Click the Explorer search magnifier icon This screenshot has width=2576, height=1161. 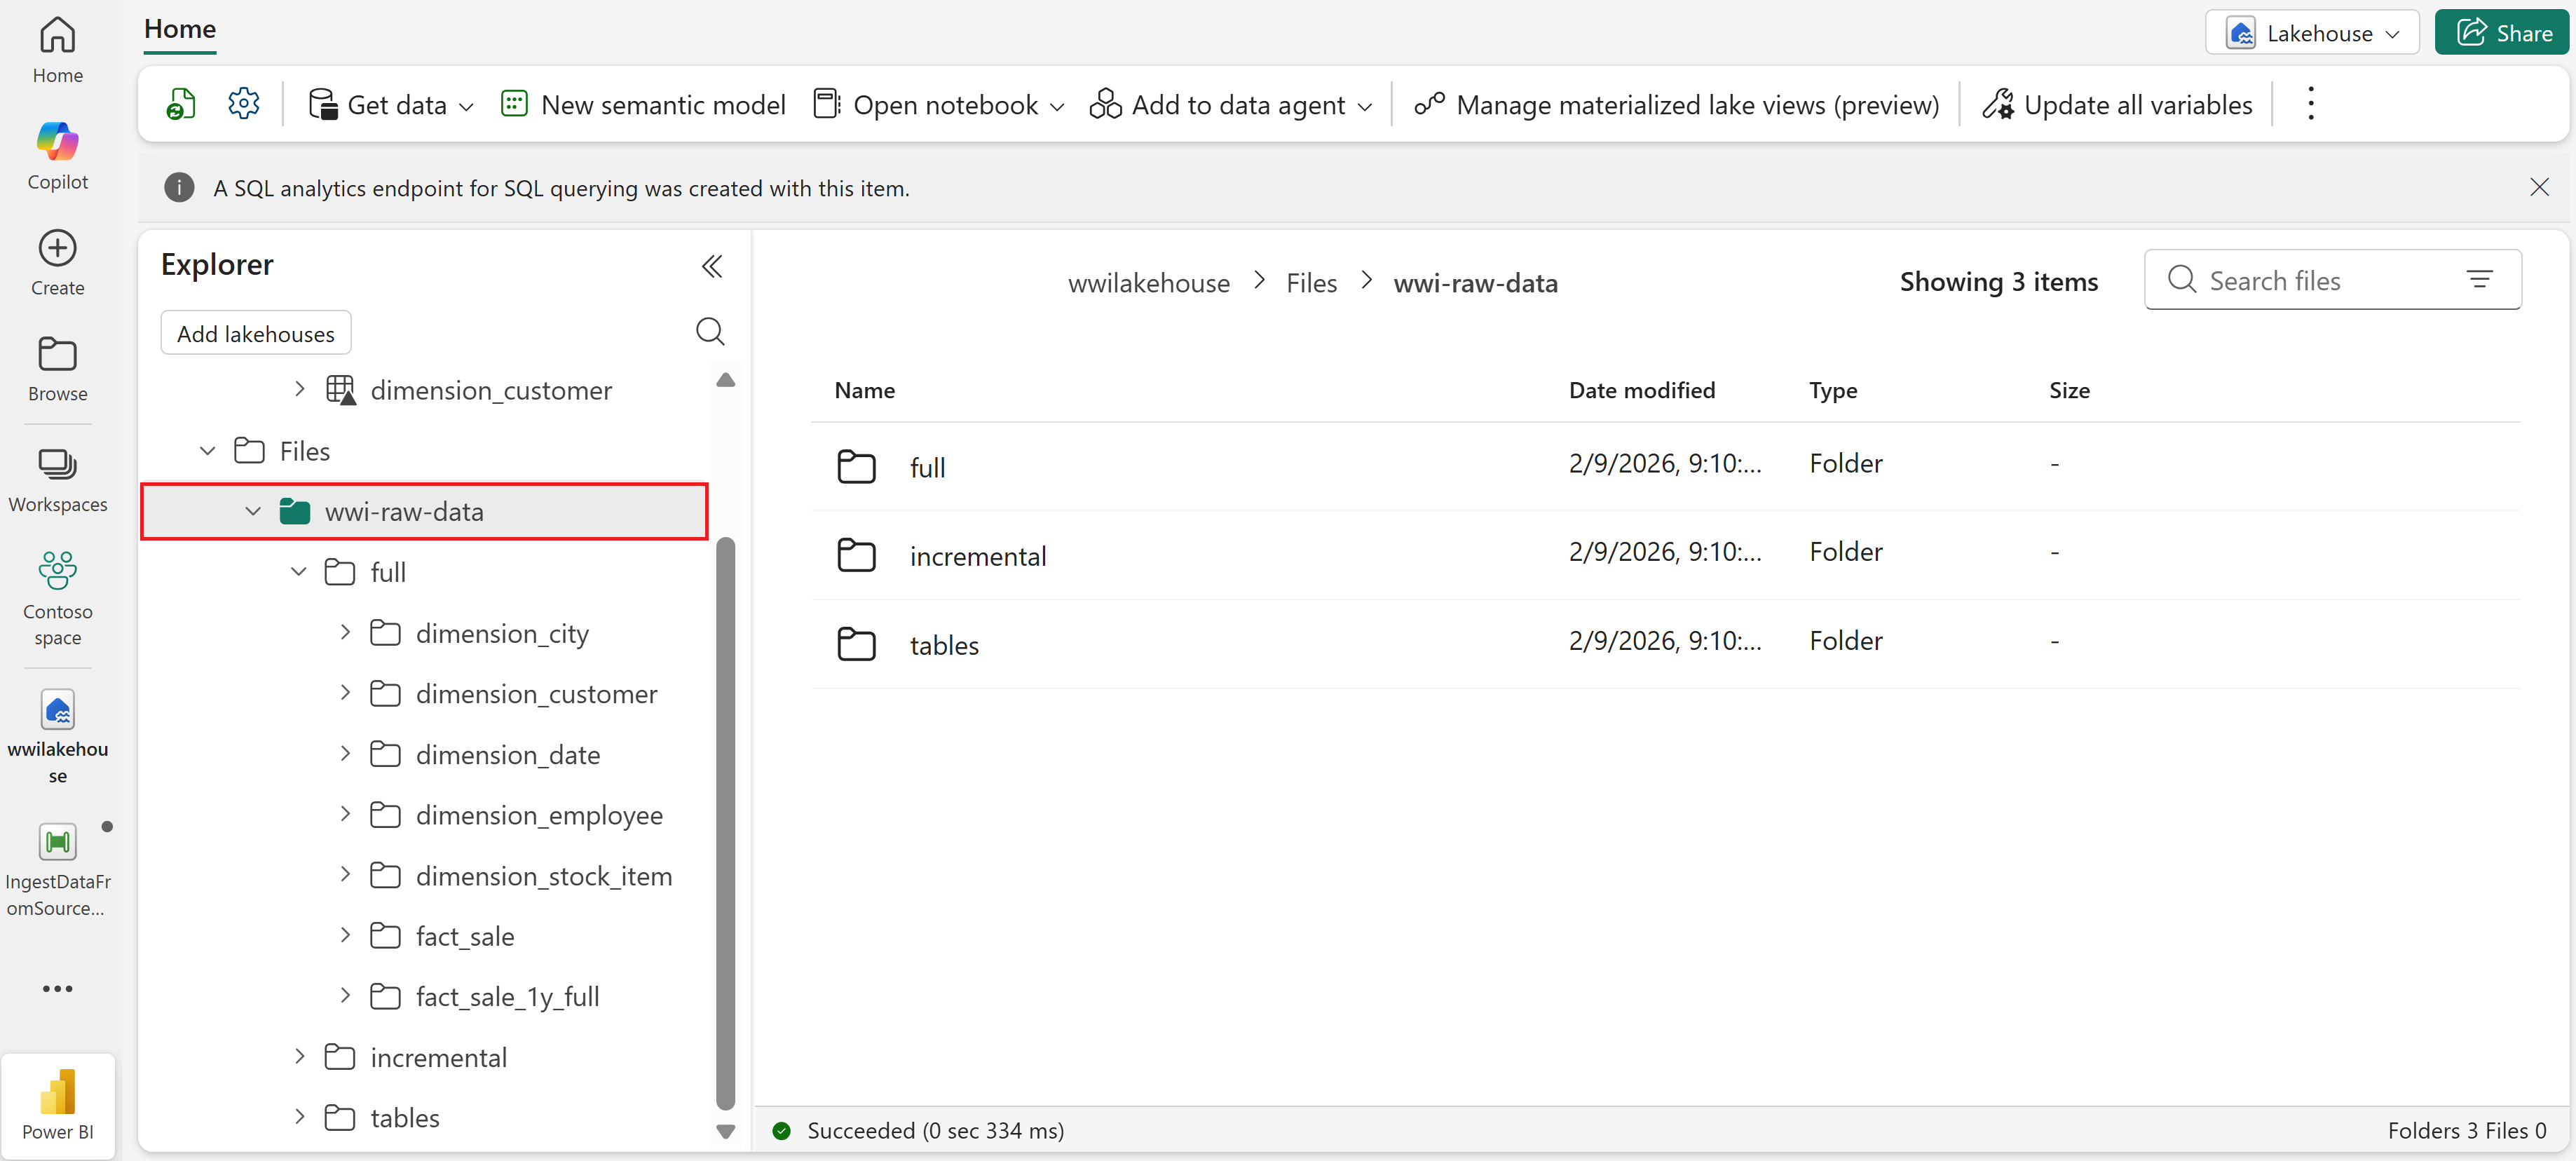pyautogui.click(x=709, y=332)
